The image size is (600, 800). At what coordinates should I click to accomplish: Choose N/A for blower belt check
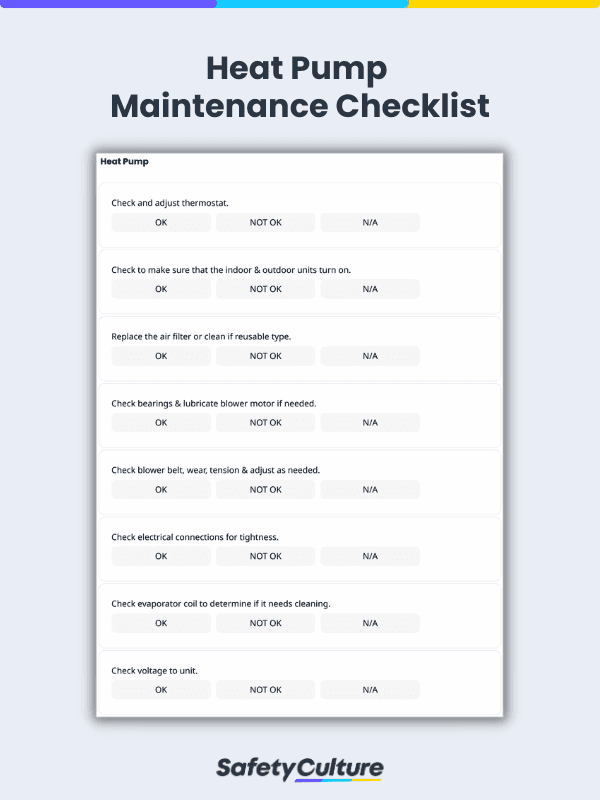pyautogui.click(x=370, y=489)
